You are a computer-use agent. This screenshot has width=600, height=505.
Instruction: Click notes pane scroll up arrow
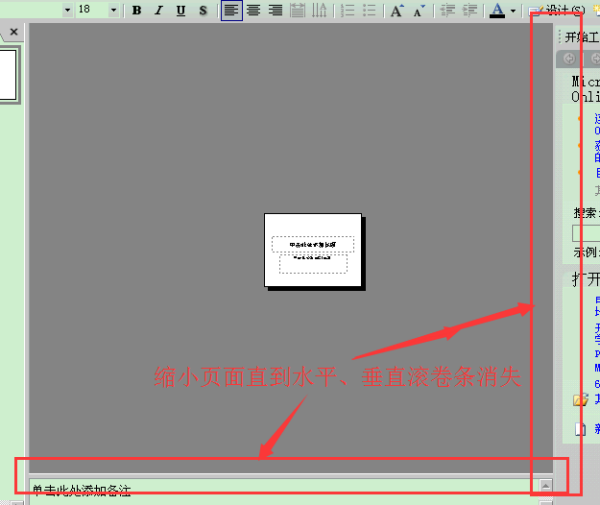click(x=546, y=486)
